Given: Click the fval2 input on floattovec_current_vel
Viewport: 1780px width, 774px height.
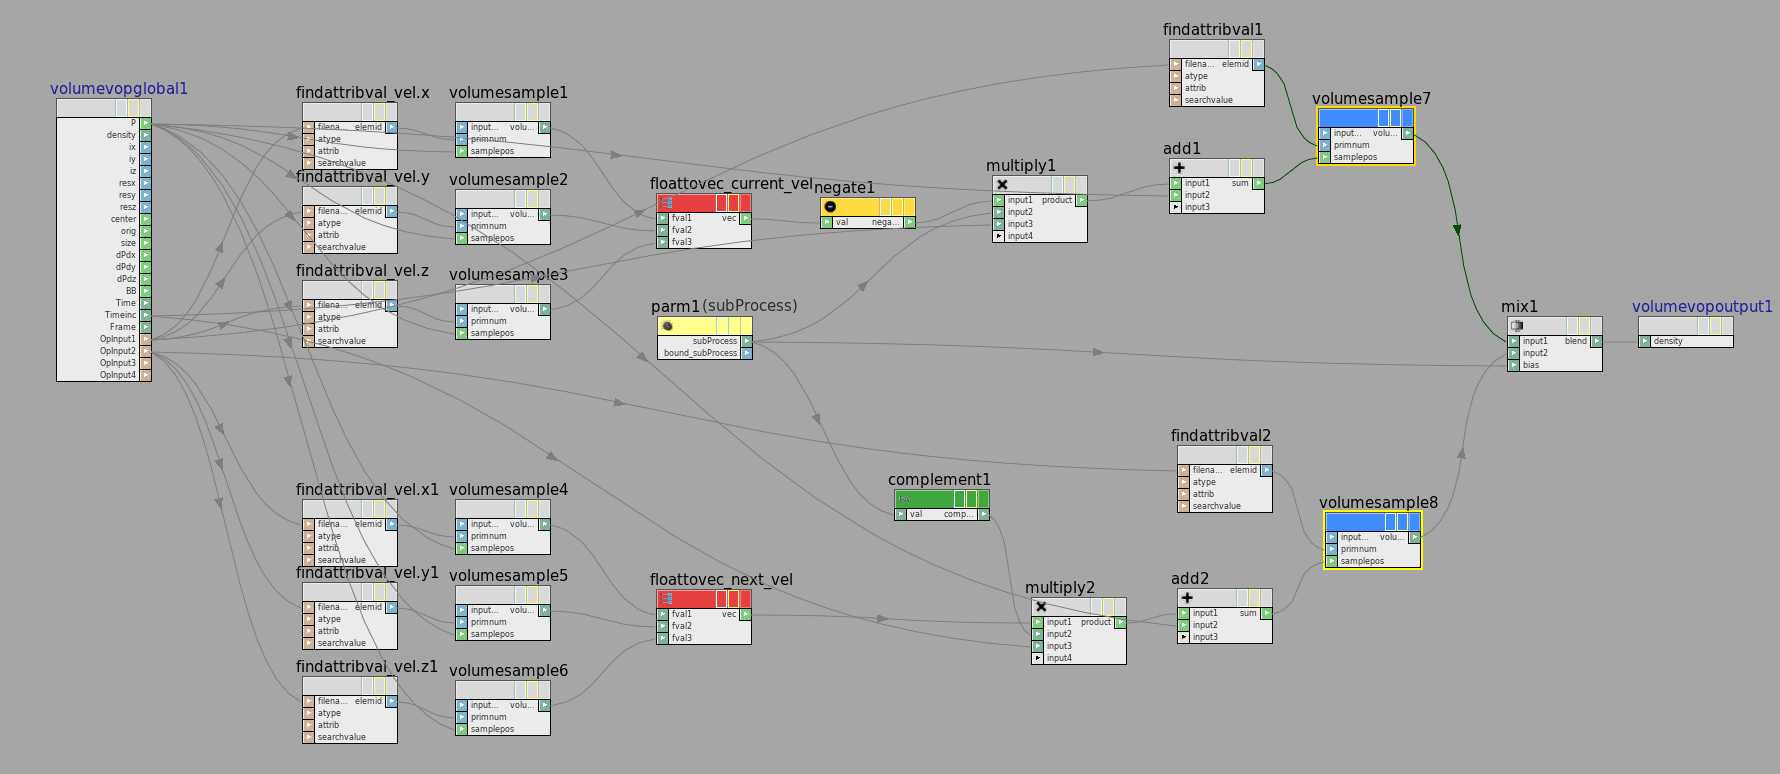Looking at the screenshot, I should coord(662,230).
